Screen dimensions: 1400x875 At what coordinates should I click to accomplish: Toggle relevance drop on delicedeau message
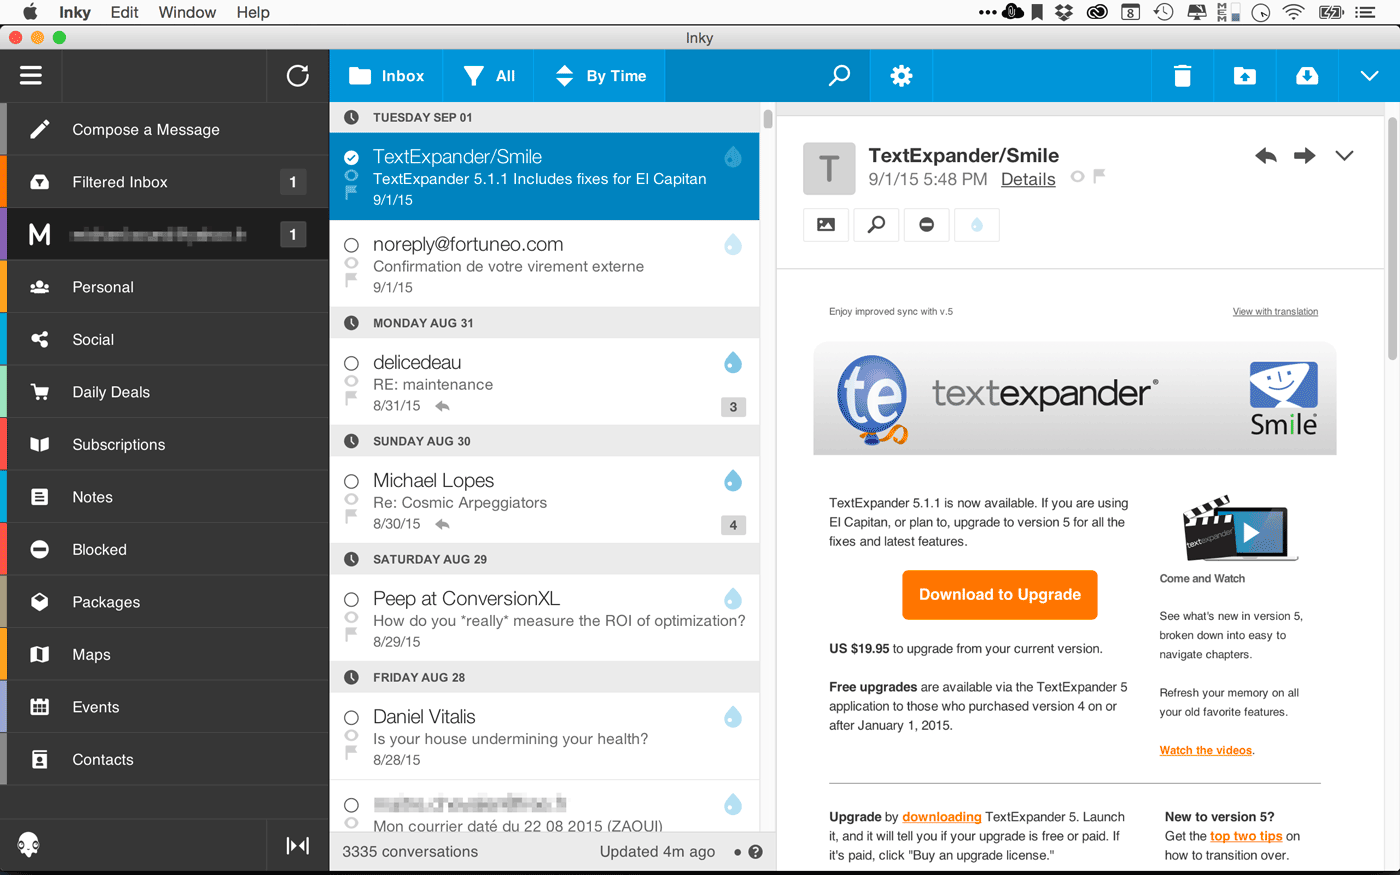pyautogui.click(x=733, y=363)
